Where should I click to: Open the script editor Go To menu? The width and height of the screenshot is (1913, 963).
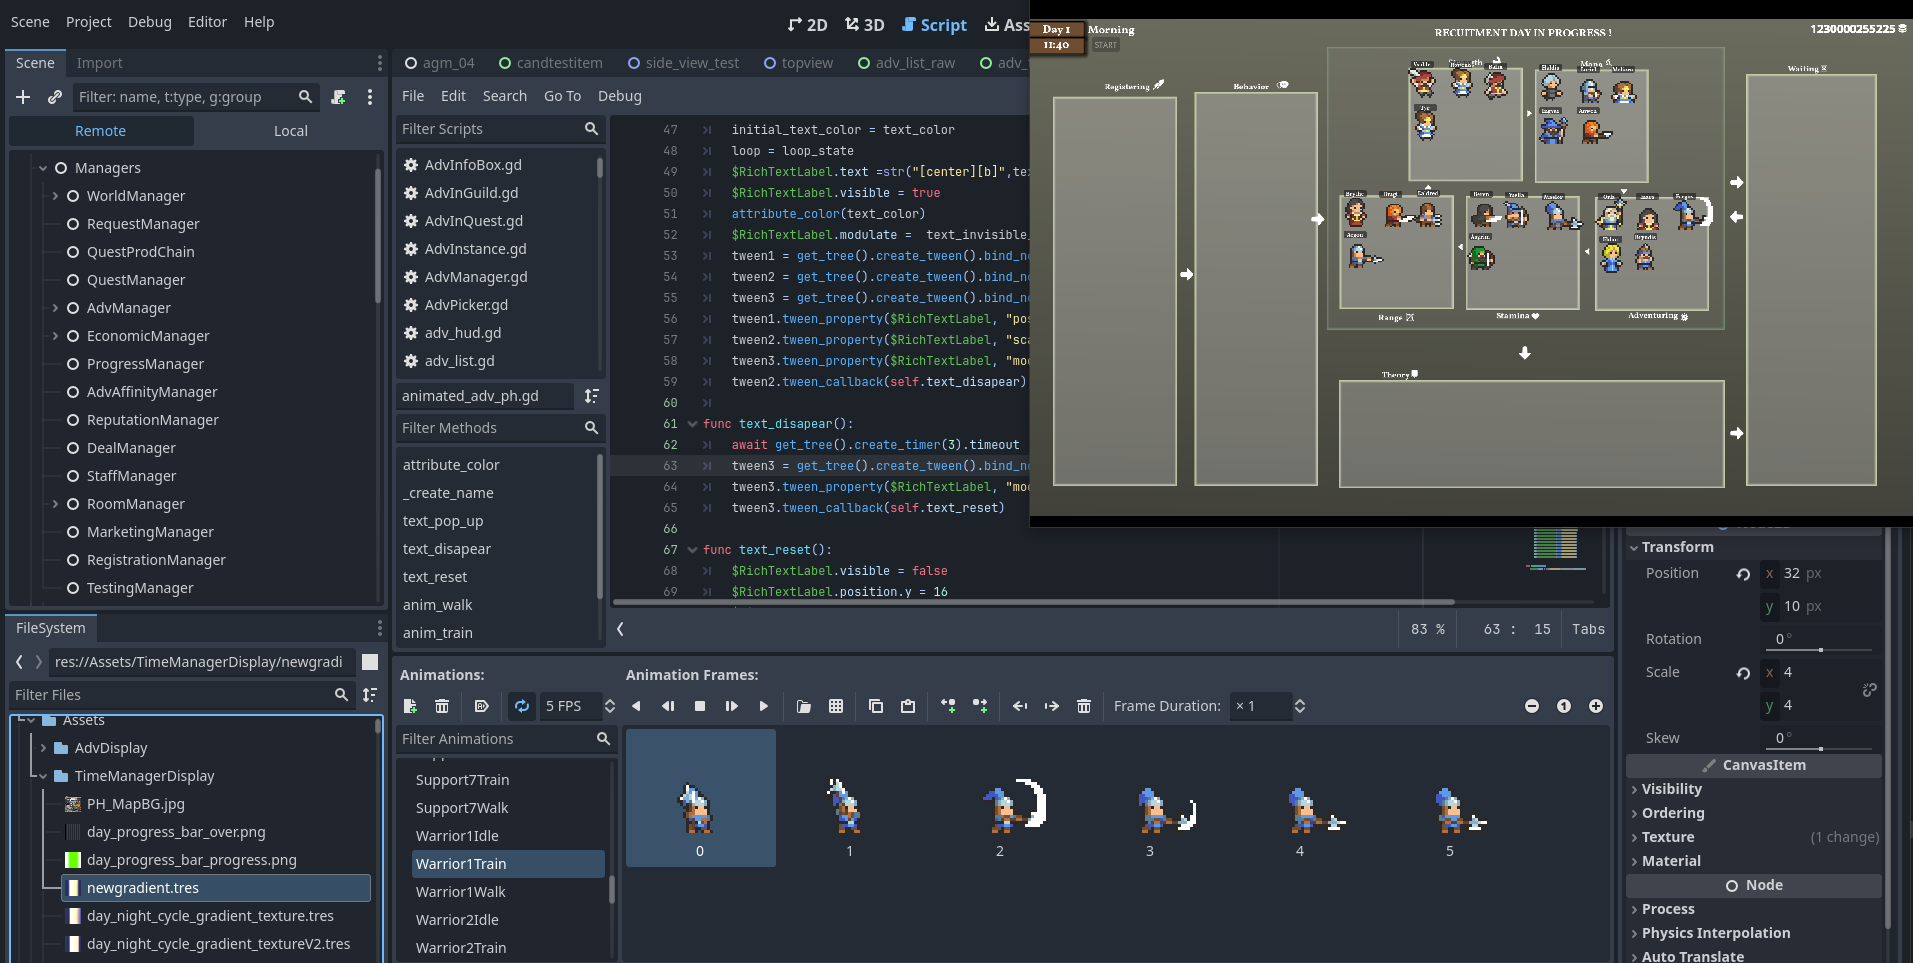click(x=562, y=96)
